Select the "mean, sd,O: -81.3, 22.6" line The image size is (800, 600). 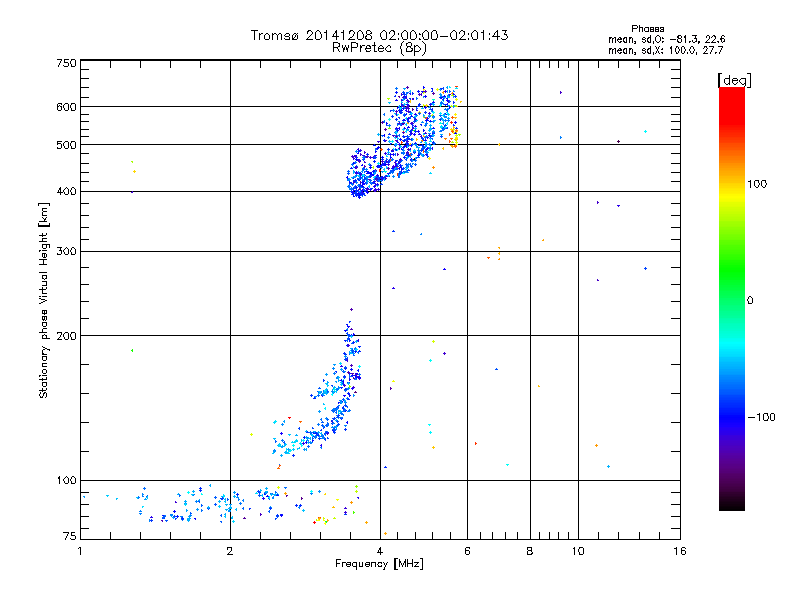pos(666,39)
